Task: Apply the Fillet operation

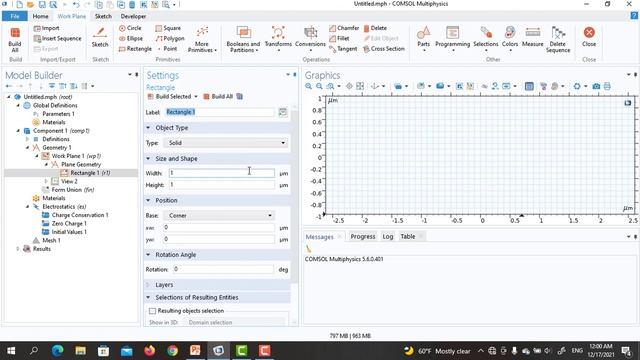Action: [339, 38]
